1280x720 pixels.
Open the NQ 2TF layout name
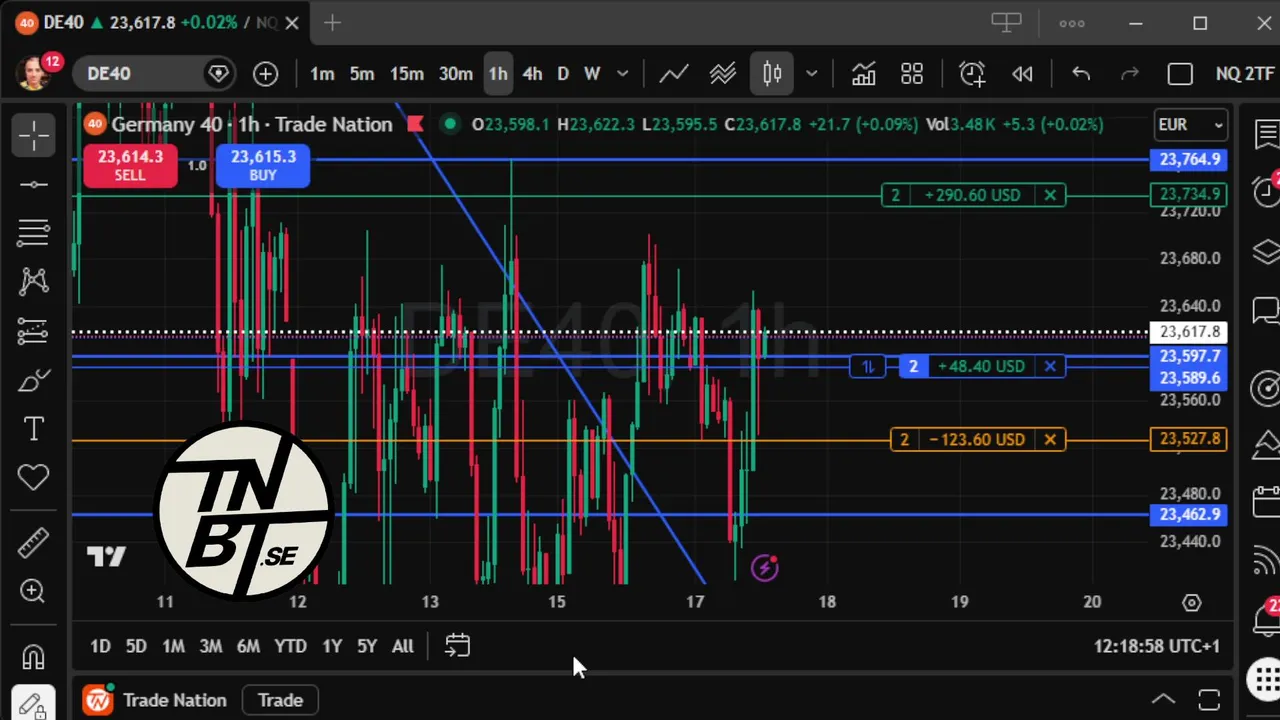[x=1244, y=73]
